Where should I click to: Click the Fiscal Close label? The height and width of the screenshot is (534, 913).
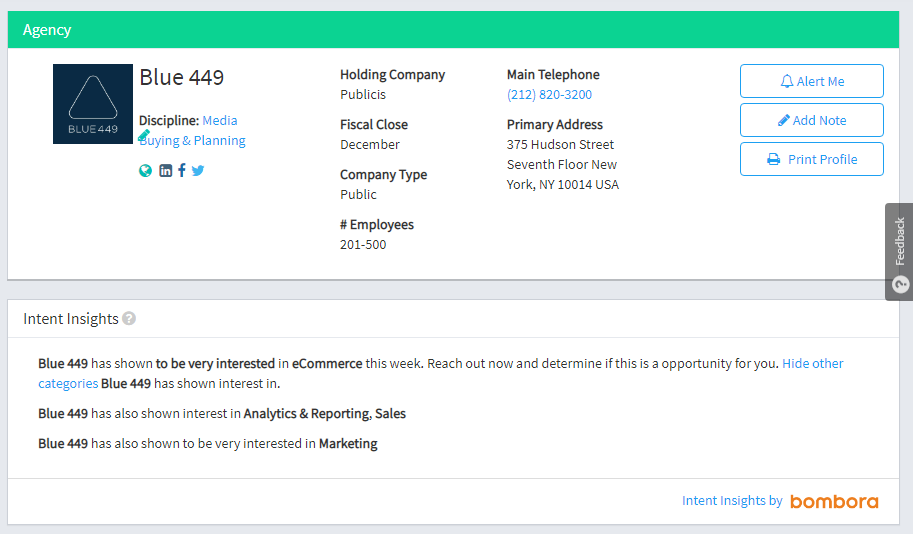[374, 125]
